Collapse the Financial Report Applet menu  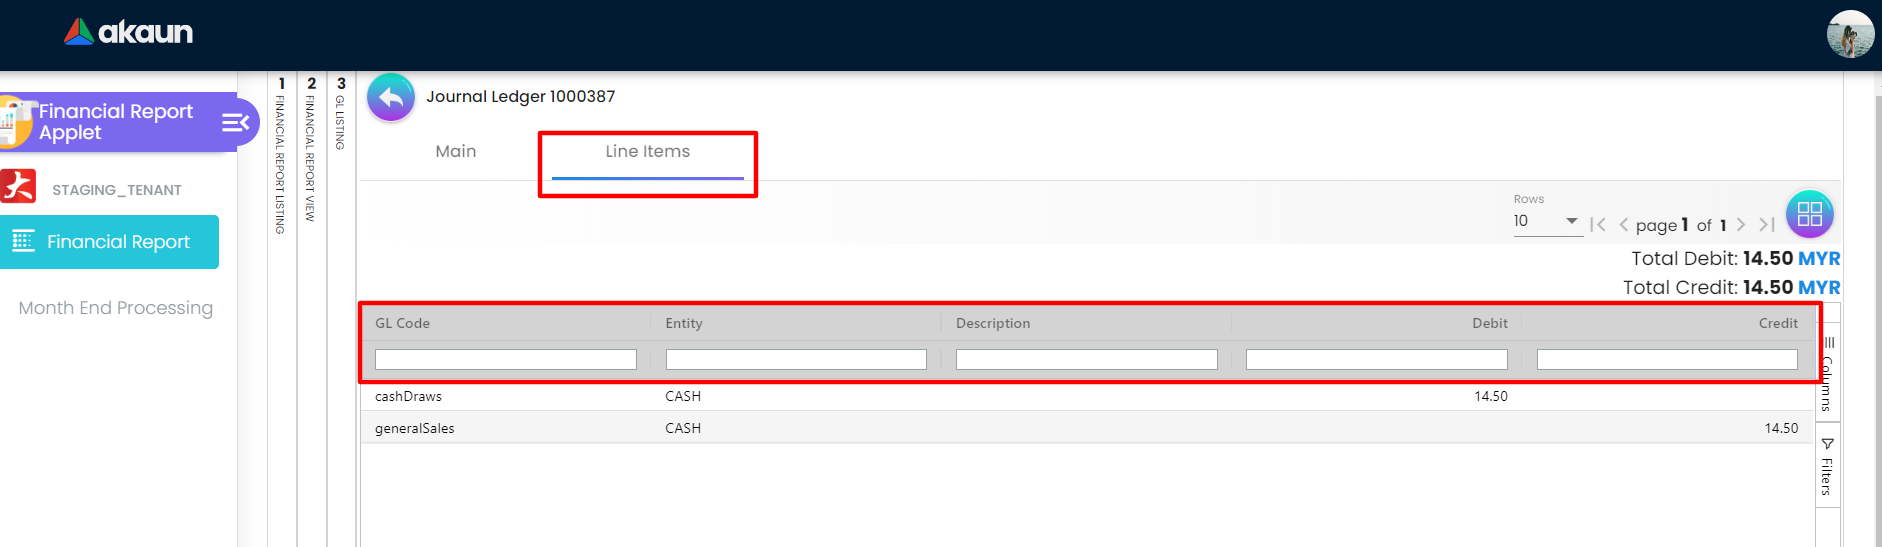pyautogui.click(x=235, y=122)
